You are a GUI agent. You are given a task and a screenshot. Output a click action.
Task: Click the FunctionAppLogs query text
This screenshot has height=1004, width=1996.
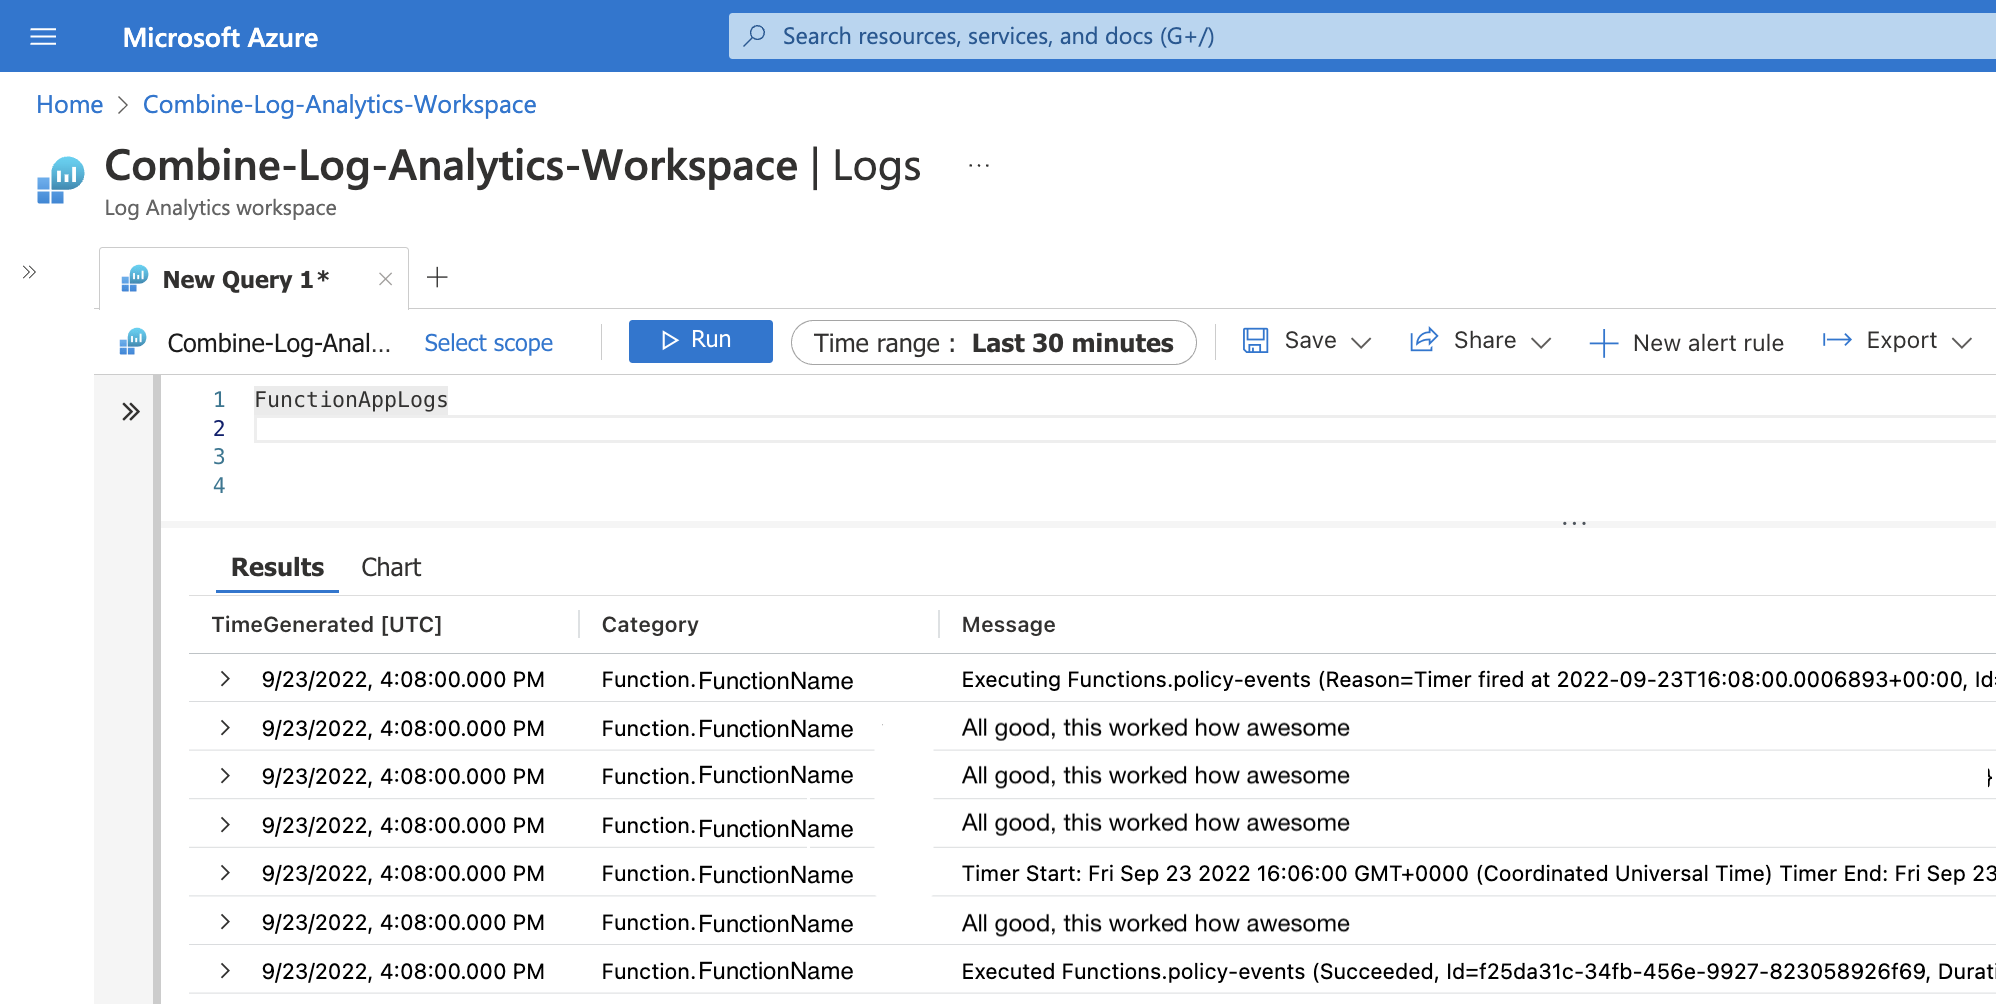[x=351, y=400]
